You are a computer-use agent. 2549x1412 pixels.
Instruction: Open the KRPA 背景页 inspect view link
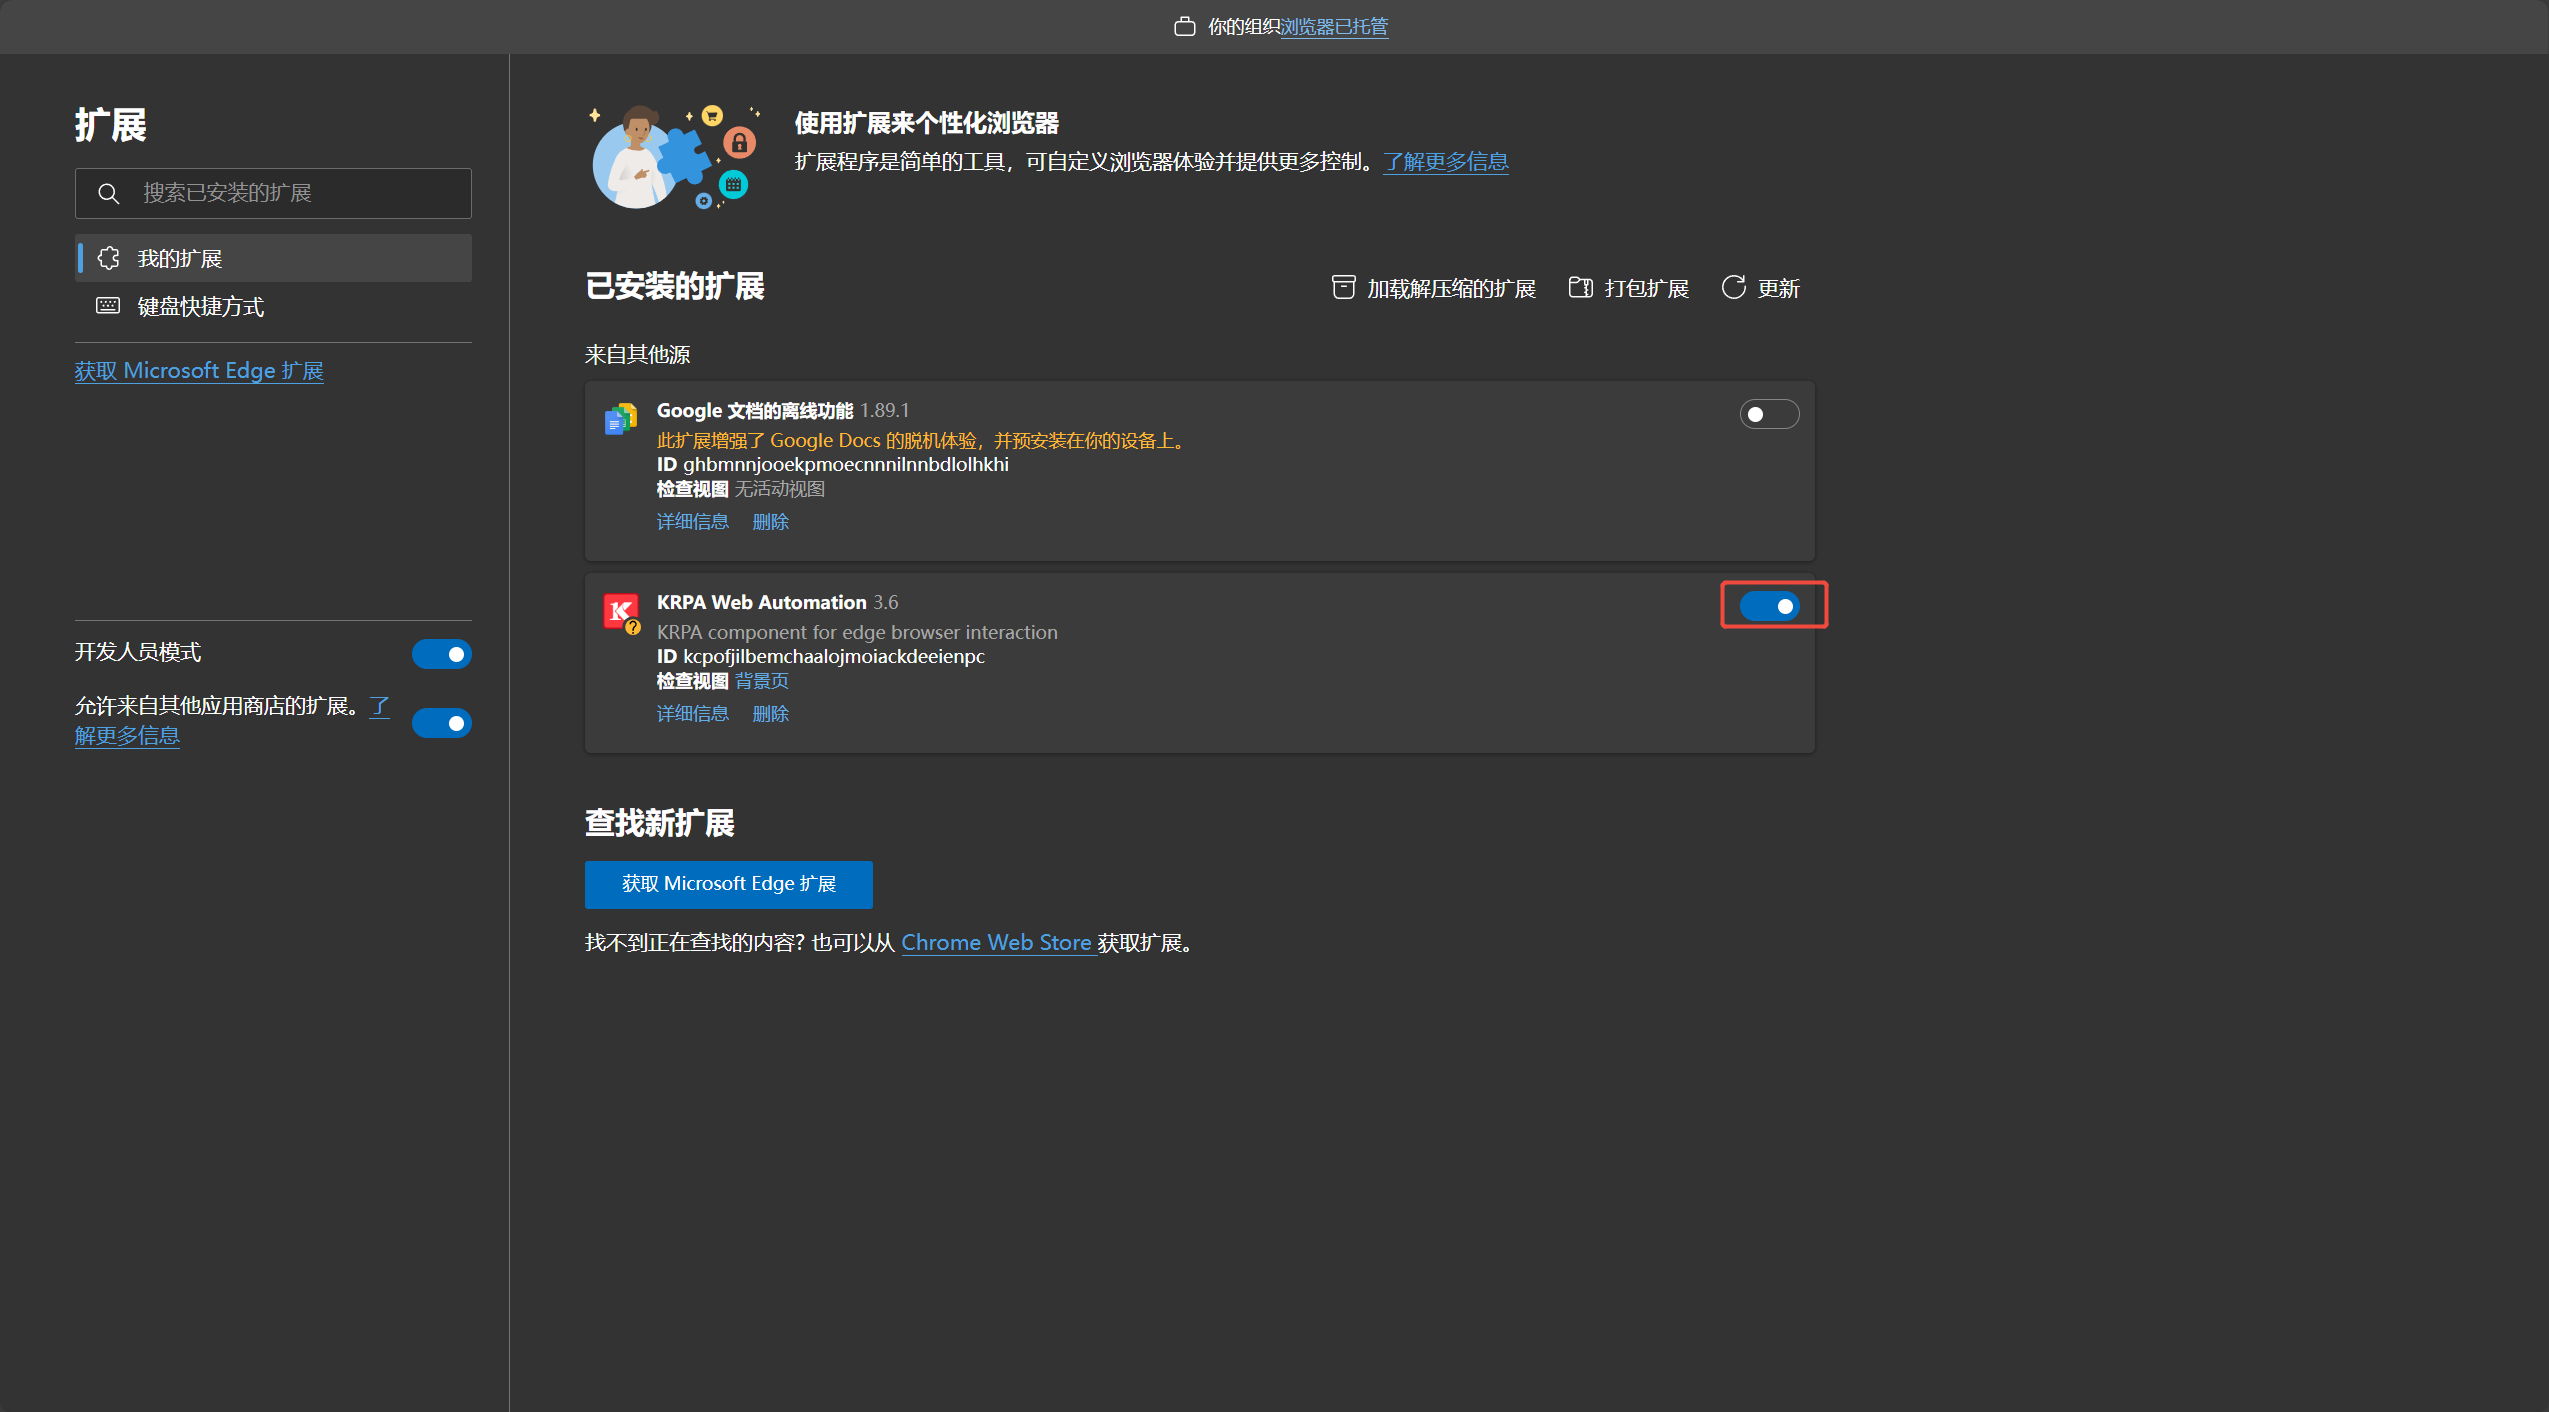[762, 681]
